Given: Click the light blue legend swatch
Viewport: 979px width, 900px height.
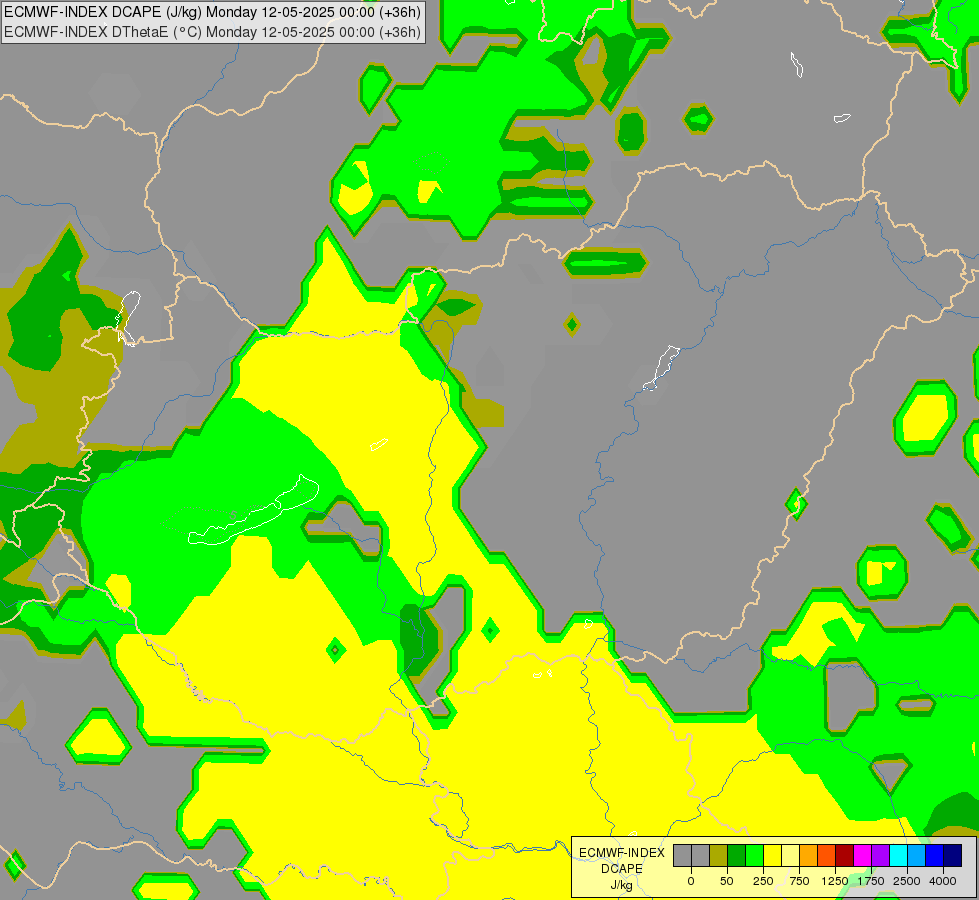Looking at the screenshot, I should (x=917, y=855).
